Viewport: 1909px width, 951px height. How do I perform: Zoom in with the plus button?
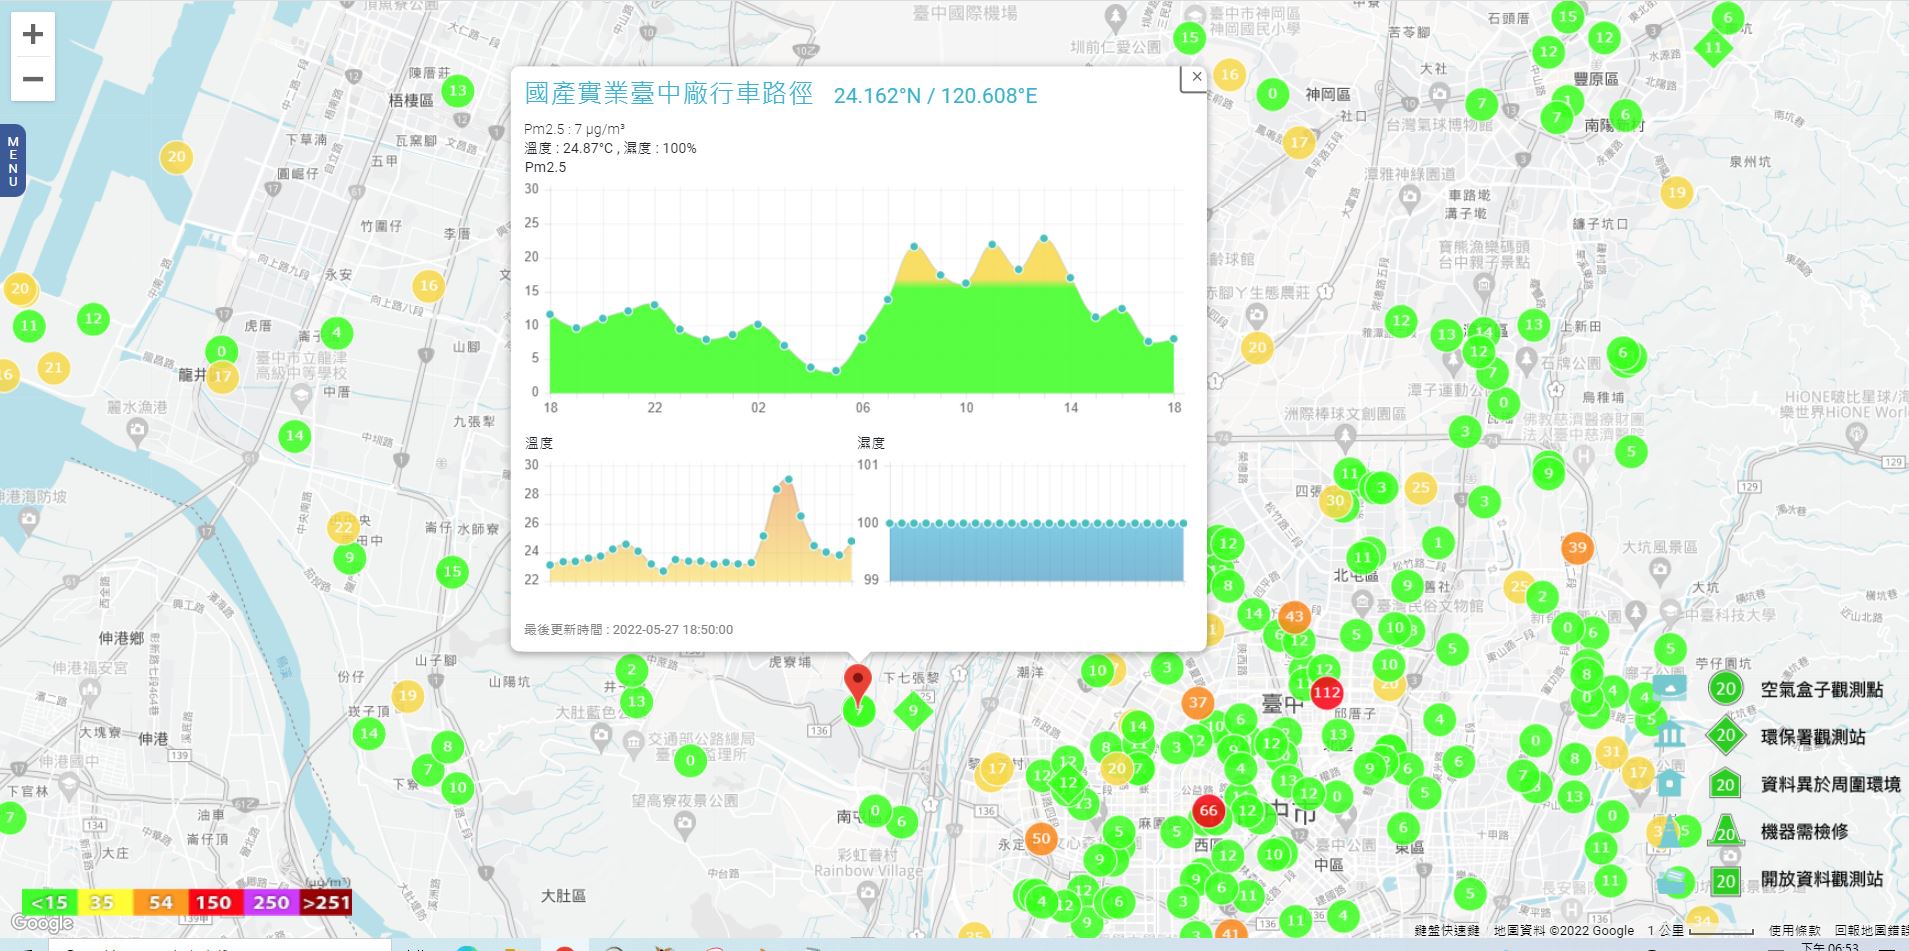33,35
